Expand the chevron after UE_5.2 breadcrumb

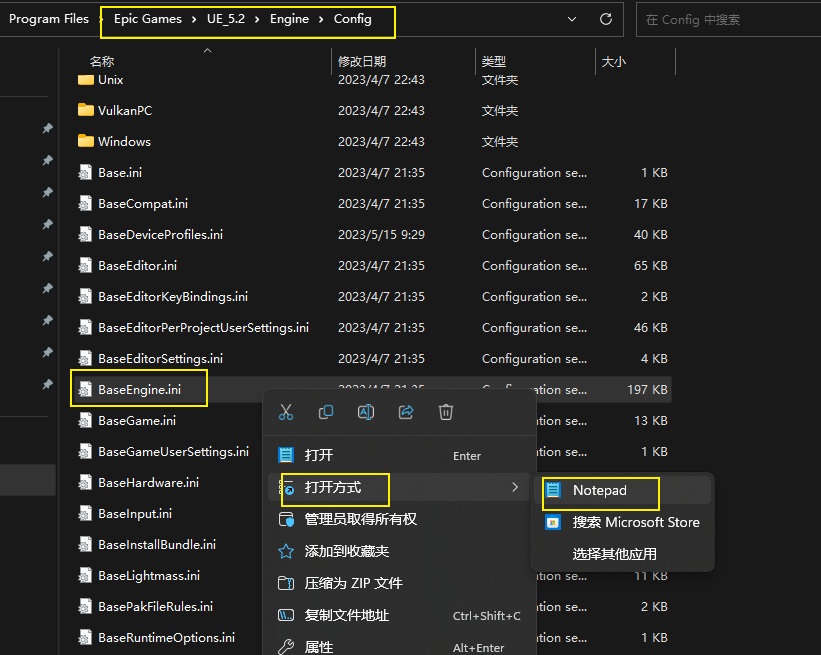tap(257, 19)
